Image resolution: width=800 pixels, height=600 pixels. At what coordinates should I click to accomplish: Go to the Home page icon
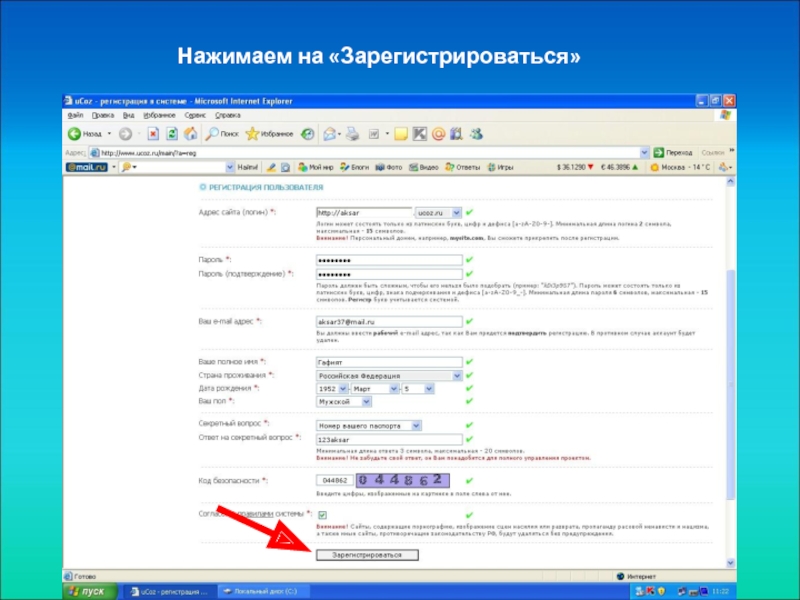[x=190, y=133]
